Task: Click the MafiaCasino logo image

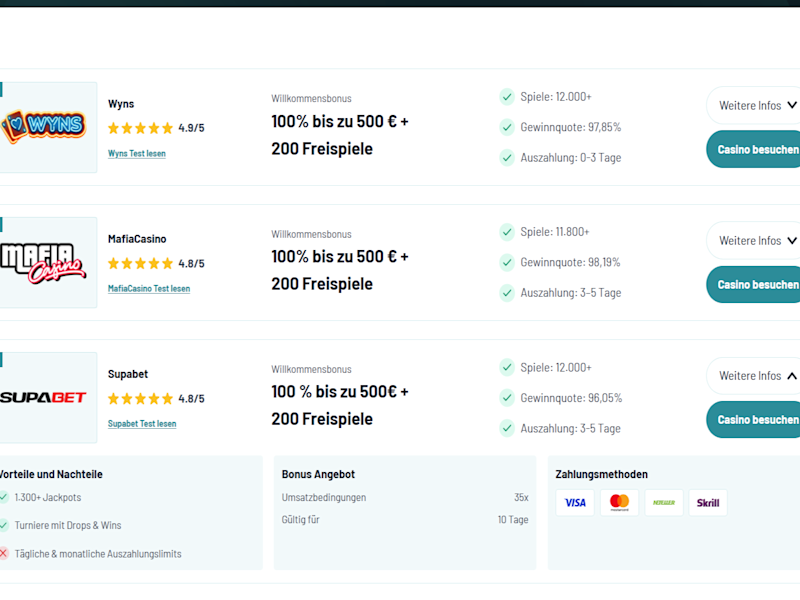Action: [x=43, y=263]
